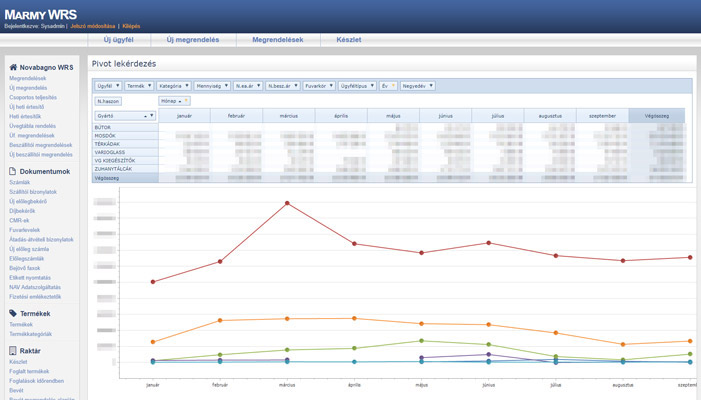Click the warehouse icon beside Raktár
The height and width of the screenshot is (400, 701).
[13, 350]
